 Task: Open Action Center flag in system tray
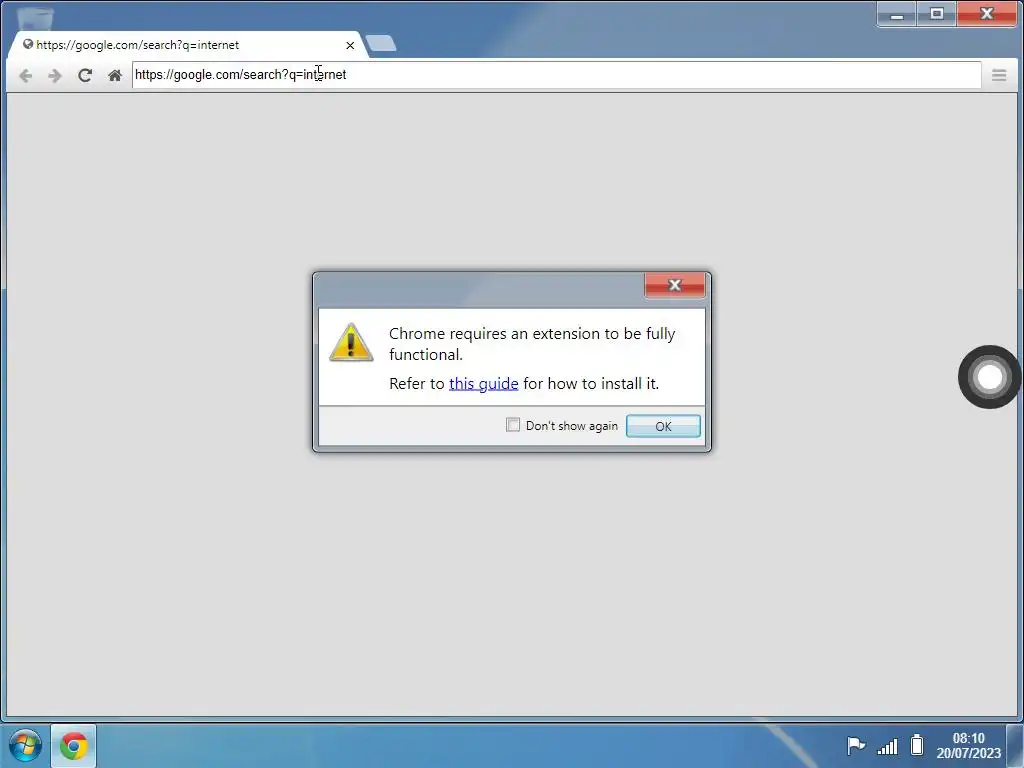click(x=856, y=745)
